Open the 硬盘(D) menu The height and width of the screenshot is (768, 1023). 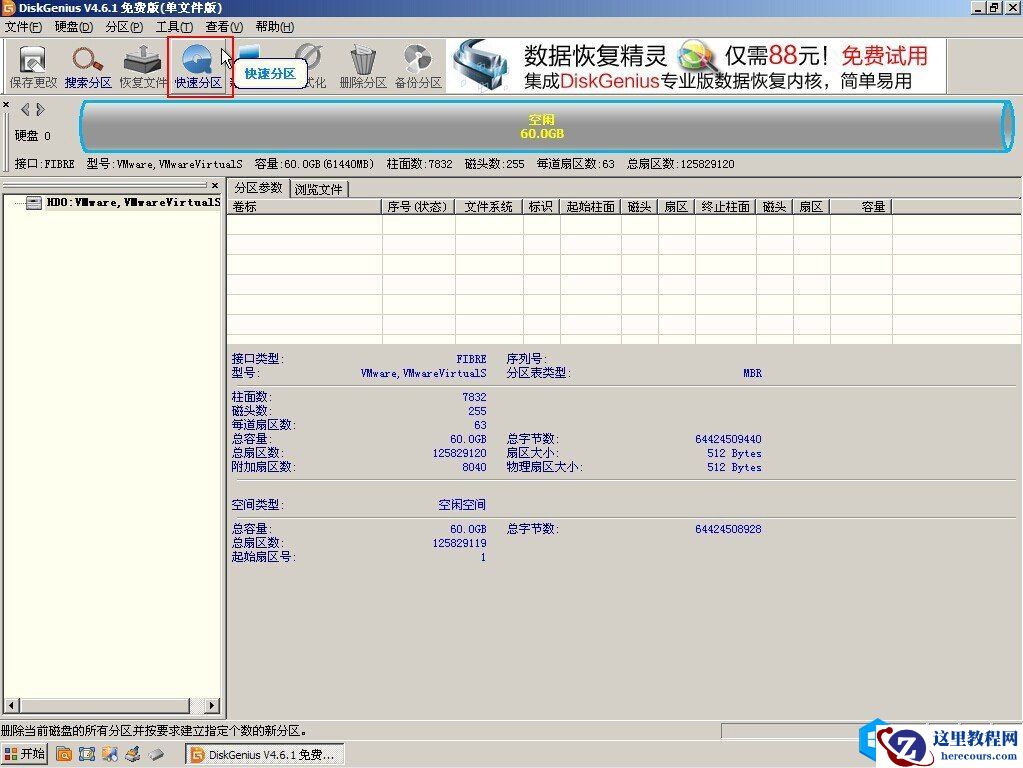click(x=72, y=27)
